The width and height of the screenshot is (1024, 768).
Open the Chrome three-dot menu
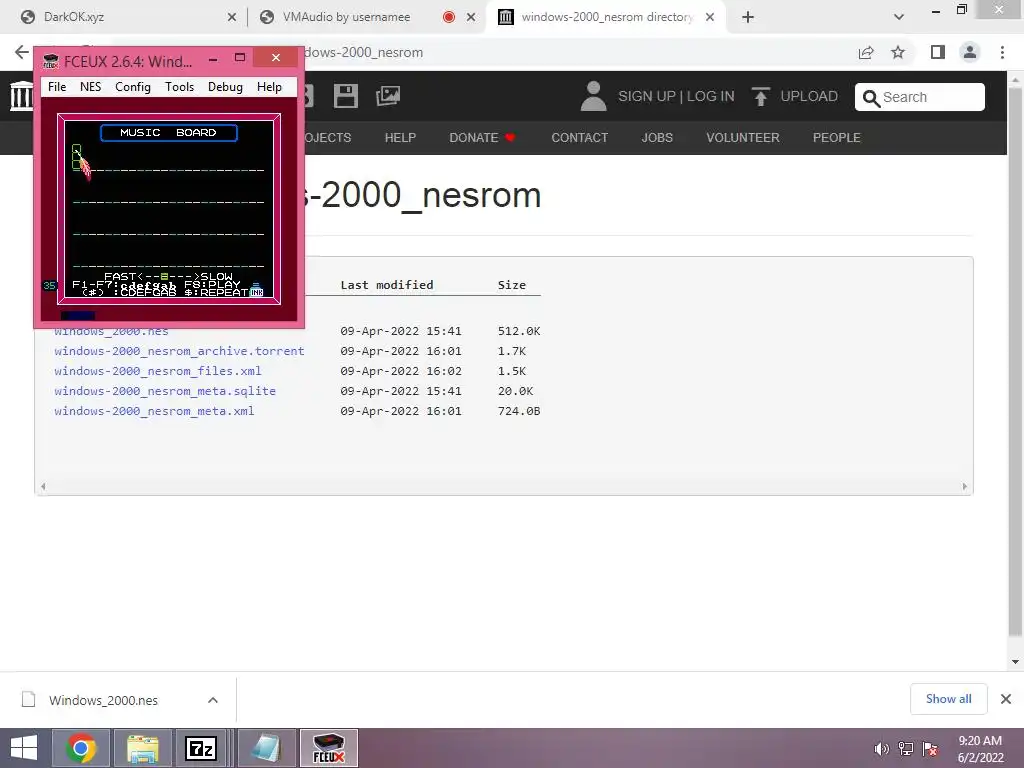click(x=1002, y=52)
